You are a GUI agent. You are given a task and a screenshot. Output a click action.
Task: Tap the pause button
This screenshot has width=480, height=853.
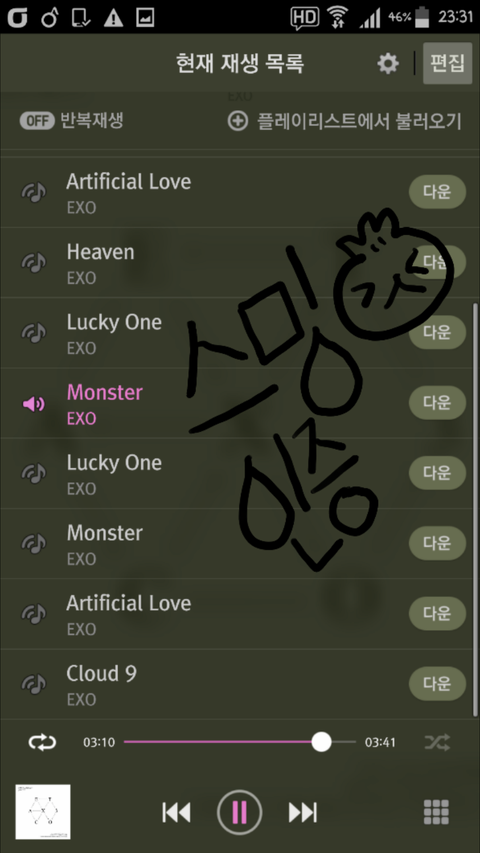tap(239, 812)
